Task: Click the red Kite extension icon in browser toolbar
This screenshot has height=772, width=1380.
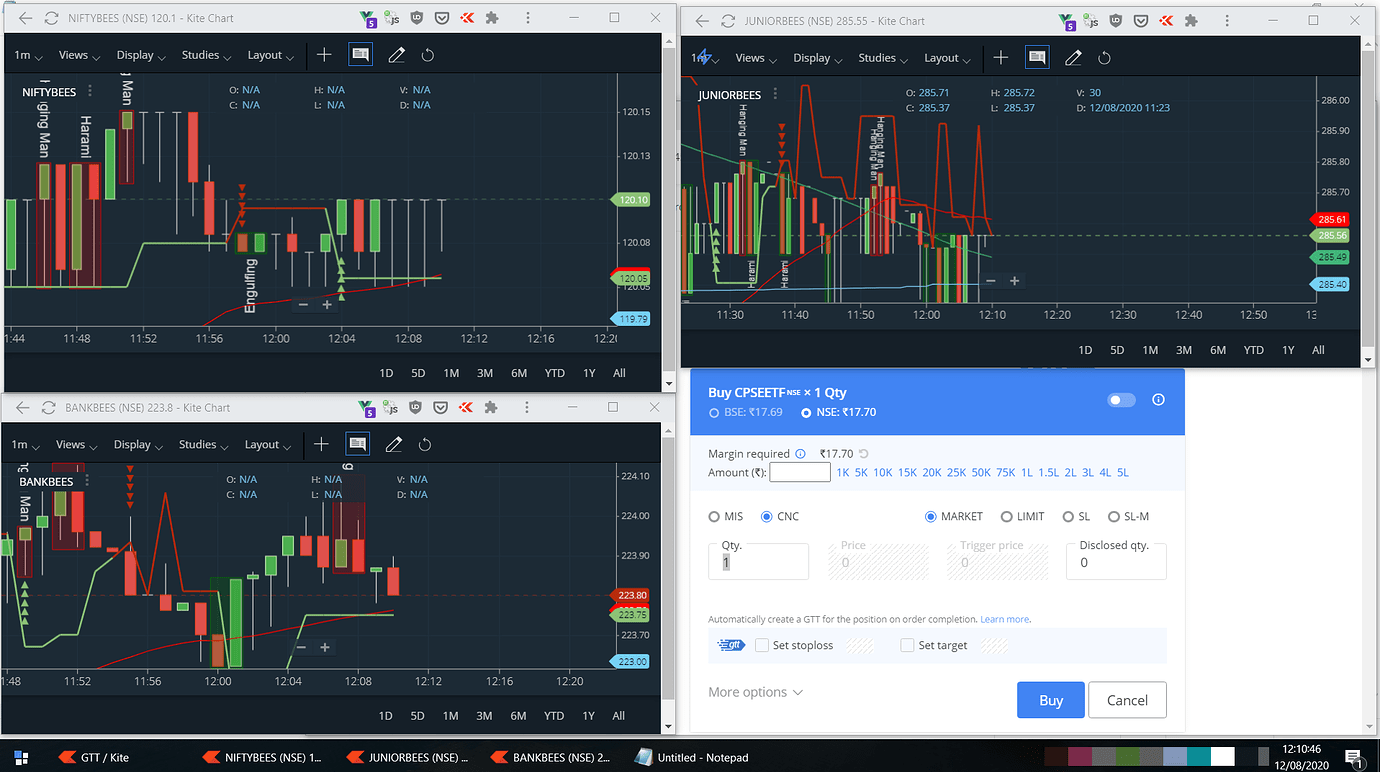Action: tap(466, 17)
